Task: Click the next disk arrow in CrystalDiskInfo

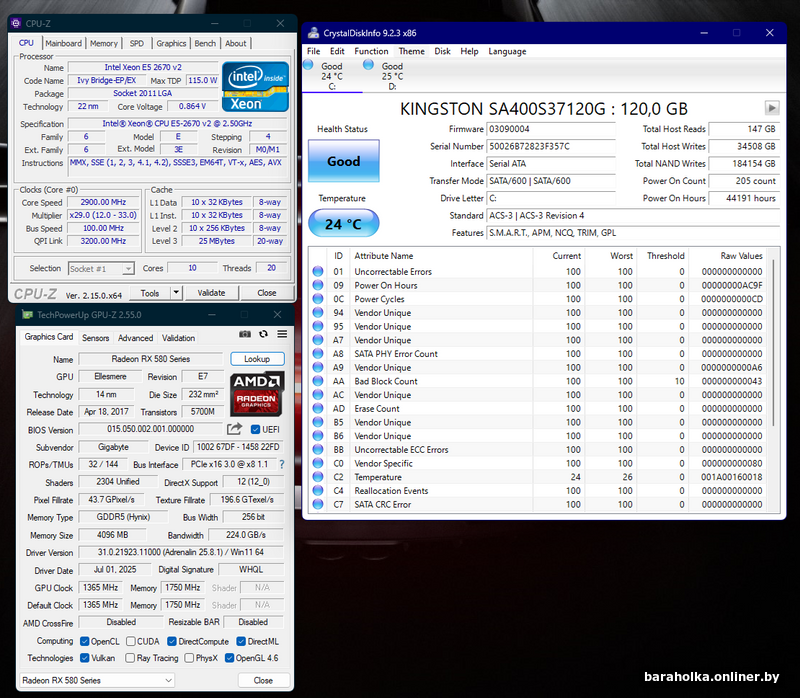Action: 772,108
